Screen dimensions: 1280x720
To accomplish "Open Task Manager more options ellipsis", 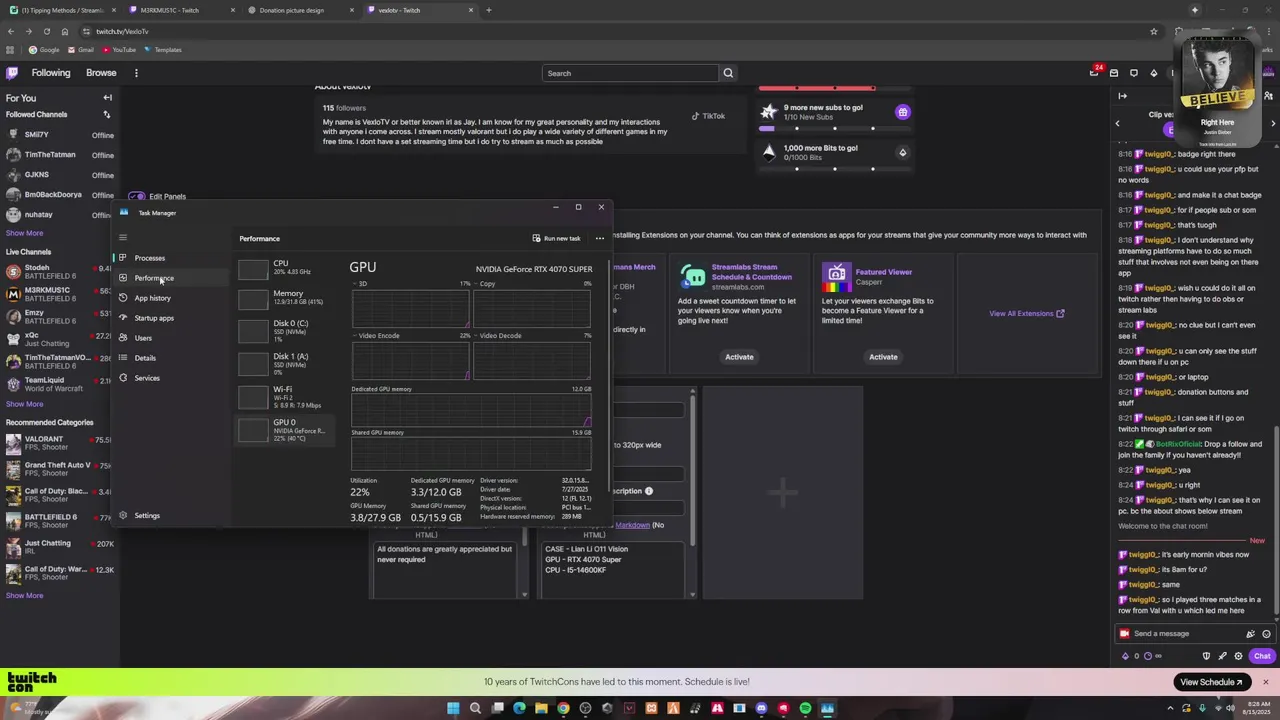I will 600,239.
